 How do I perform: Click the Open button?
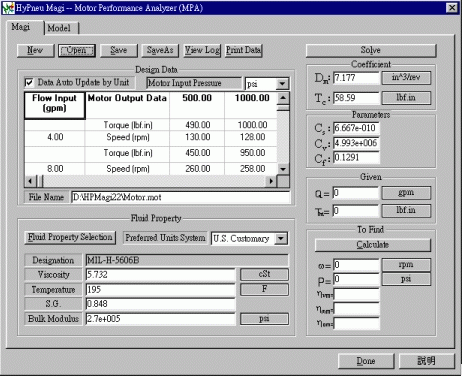(x=77, y=50)
